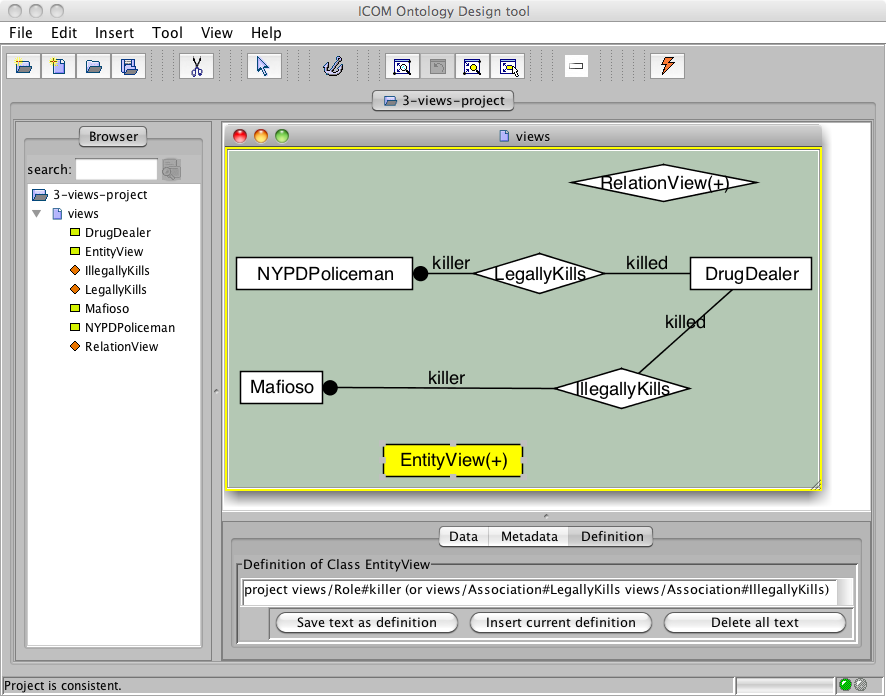The height and width of the screenshot is (697, 886).
Task: Click the small white rectangle toolbar button
Action: pyautogui.click(x=576, y=66)
